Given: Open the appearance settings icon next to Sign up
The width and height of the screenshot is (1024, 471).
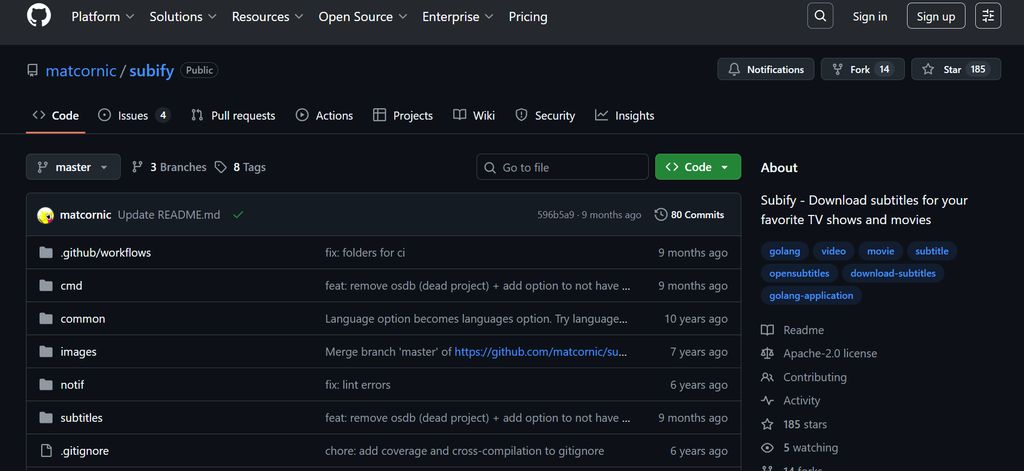Looking at the screenshot, I should (988, 16).
